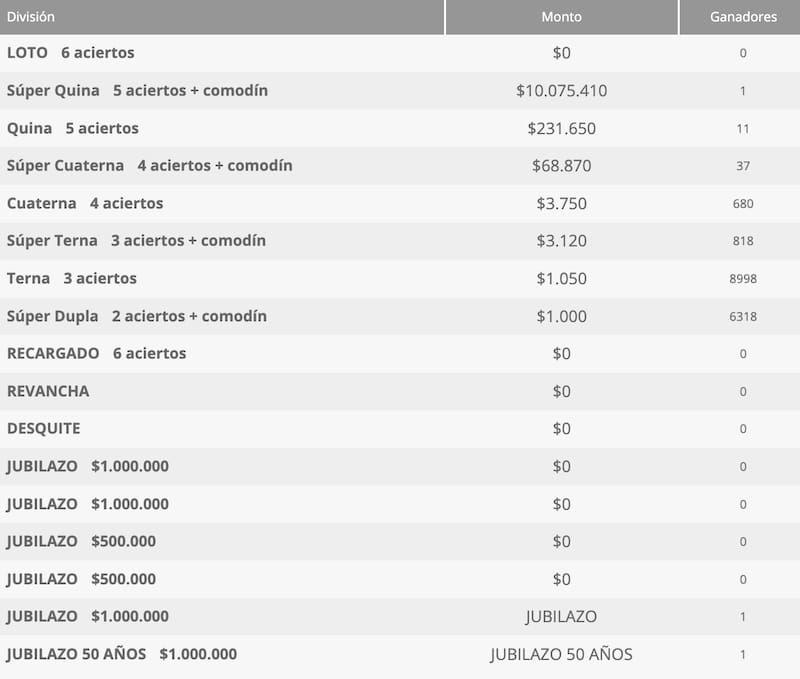Select the winners count 8998

click(x=742, y=279)
